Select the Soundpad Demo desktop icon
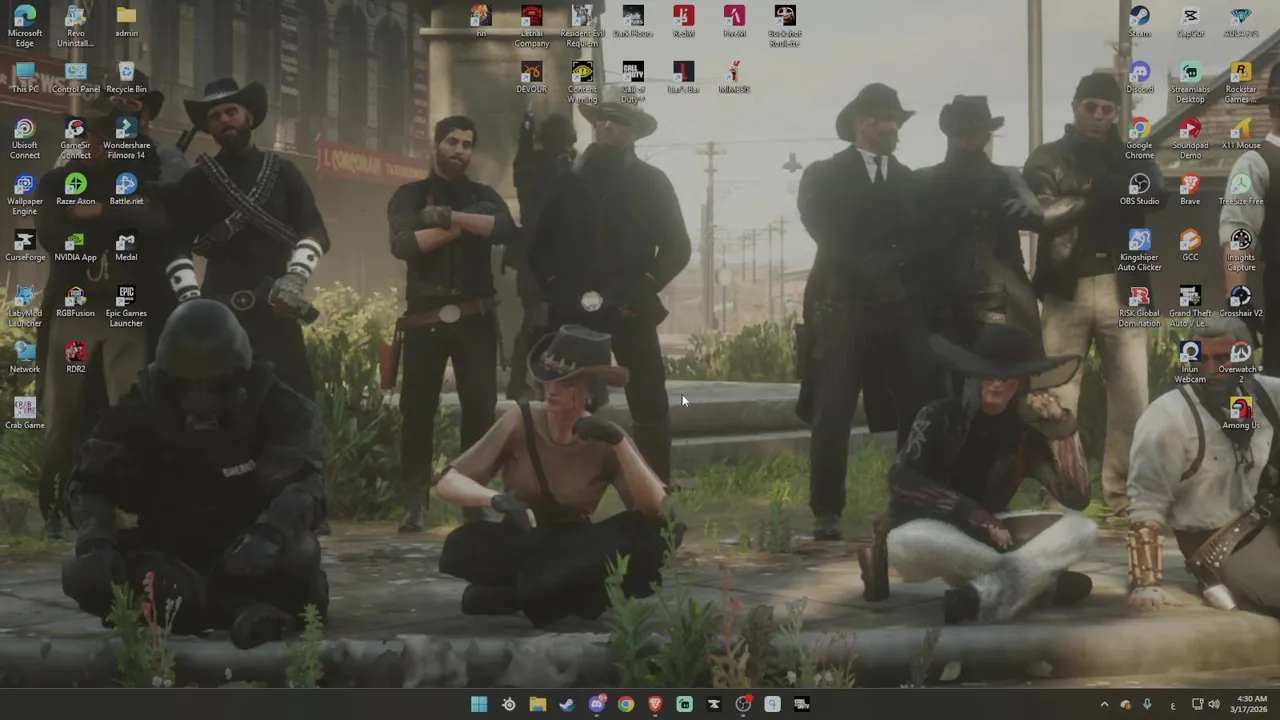Screen dimensions: 1280x720 1190,138
